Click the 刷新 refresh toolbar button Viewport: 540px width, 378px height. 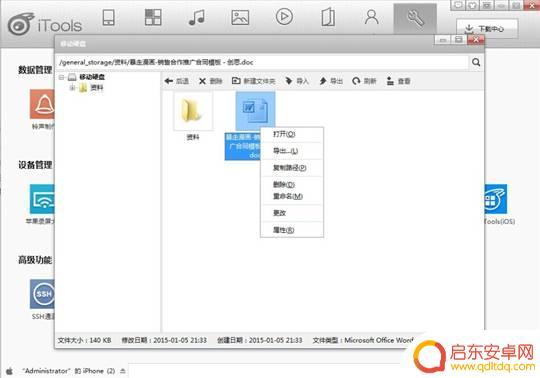(364, 81)
